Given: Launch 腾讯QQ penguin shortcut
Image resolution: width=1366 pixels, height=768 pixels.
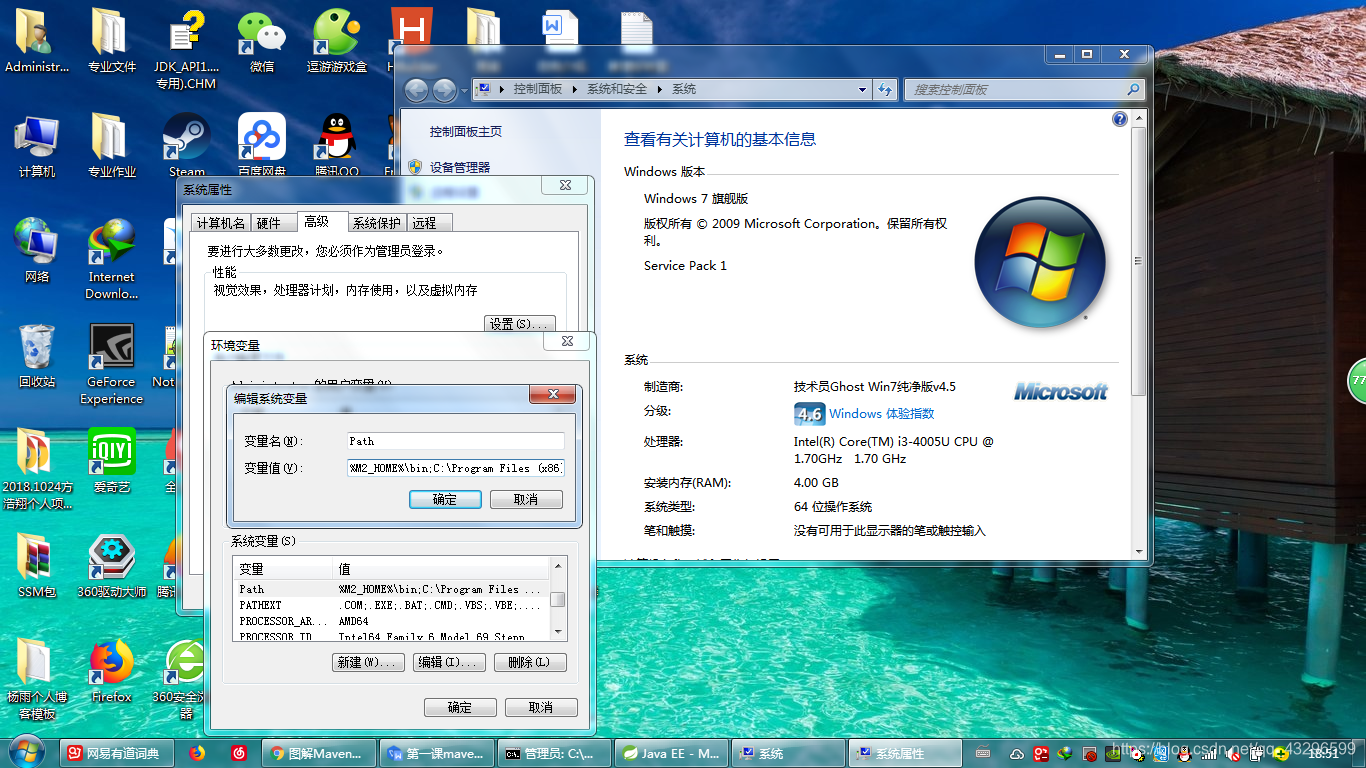Looking at the screenshot, I should [337, 146].
